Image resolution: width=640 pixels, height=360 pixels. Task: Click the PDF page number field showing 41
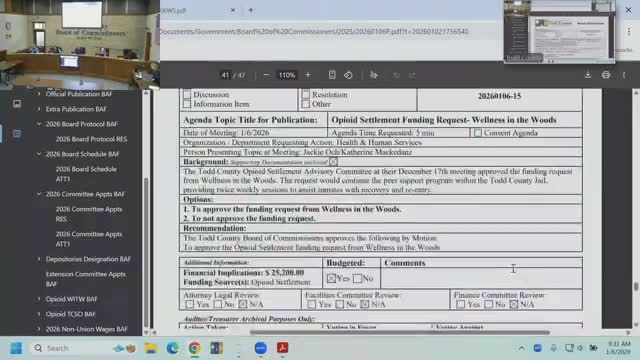tap(225, 75)
